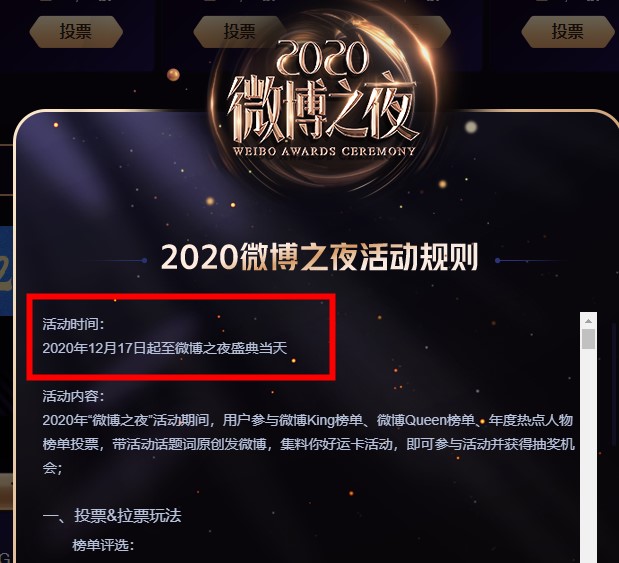619x563 pixels.
Task: Click the second 投票 vote button
Action: 239,32
